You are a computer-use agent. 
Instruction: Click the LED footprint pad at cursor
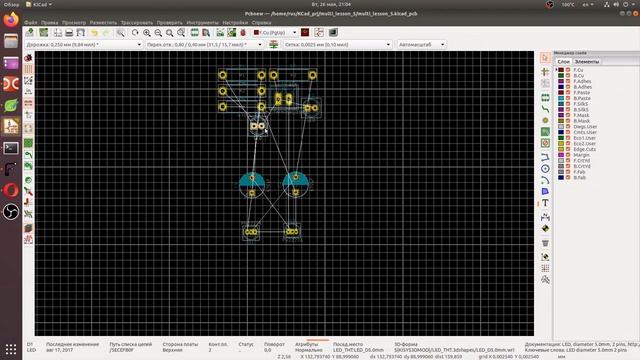click(262, 127)
